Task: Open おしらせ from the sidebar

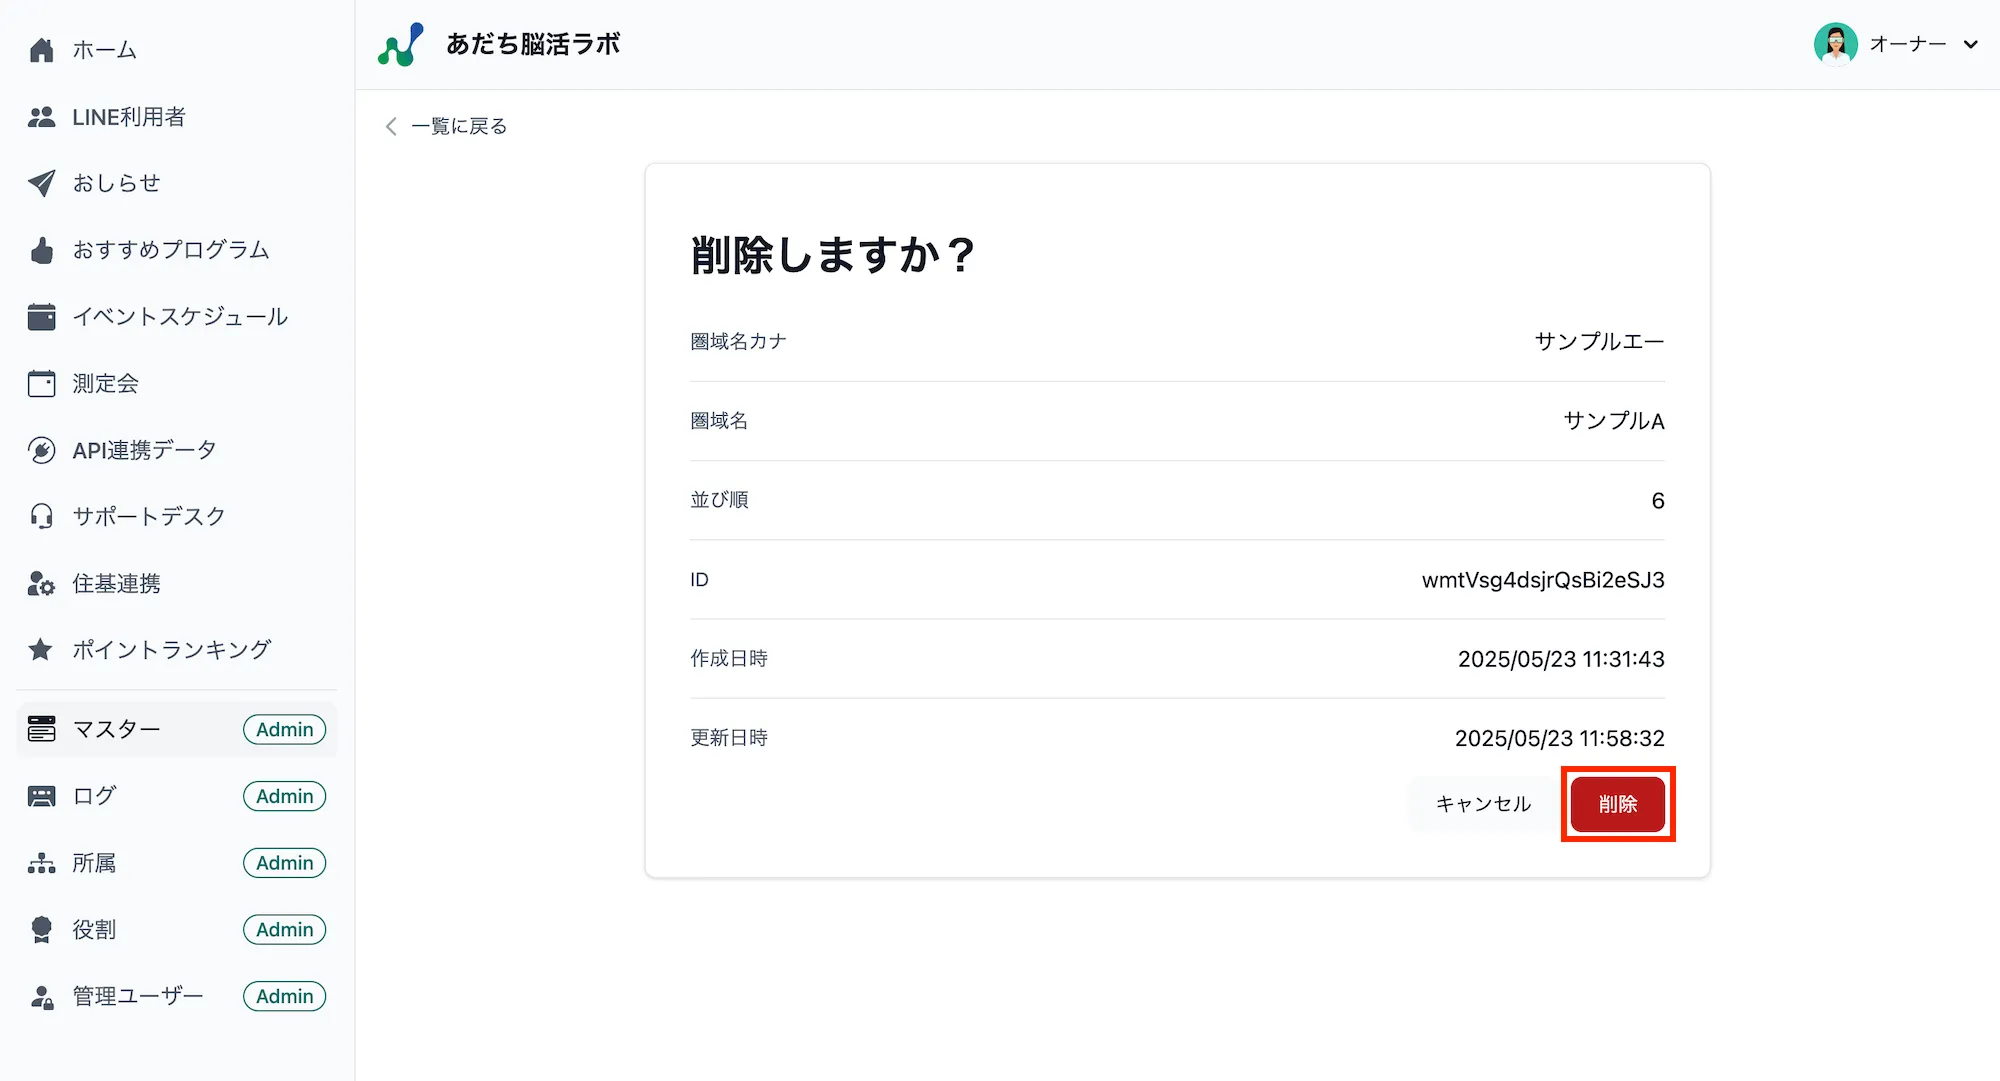Action: point(115,183)
